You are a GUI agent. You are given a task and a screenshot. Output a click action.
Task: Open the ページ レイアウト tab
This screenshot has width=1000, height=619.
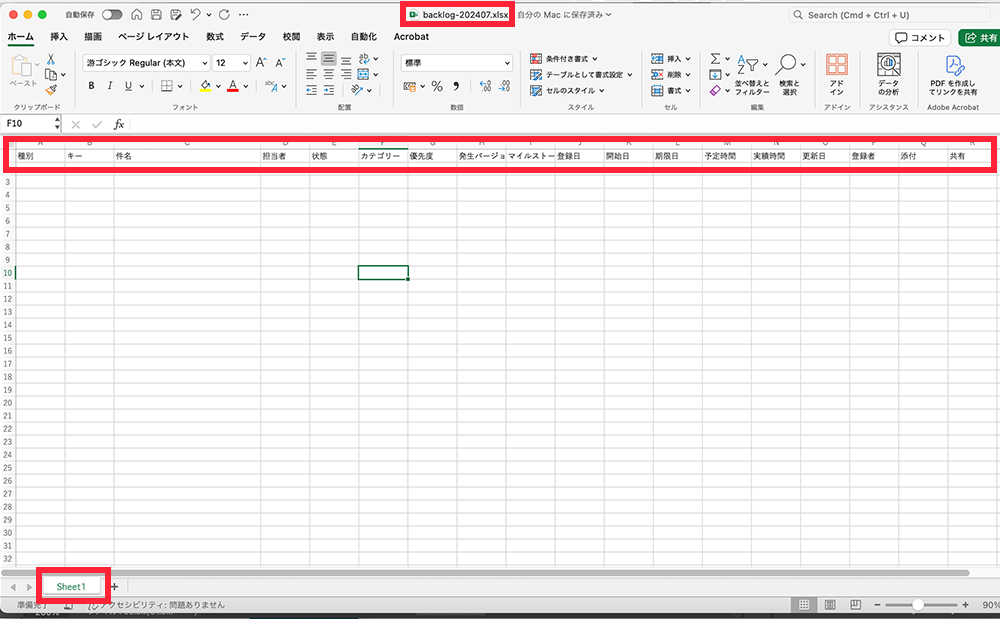pos(153,37)
